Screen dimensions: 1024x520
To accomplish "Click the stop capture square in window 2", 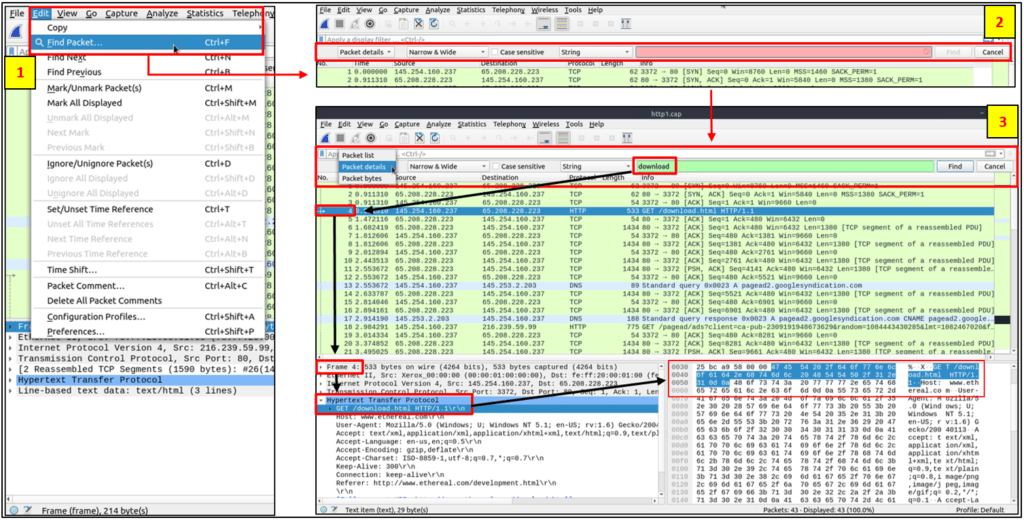I will [340, 25].
